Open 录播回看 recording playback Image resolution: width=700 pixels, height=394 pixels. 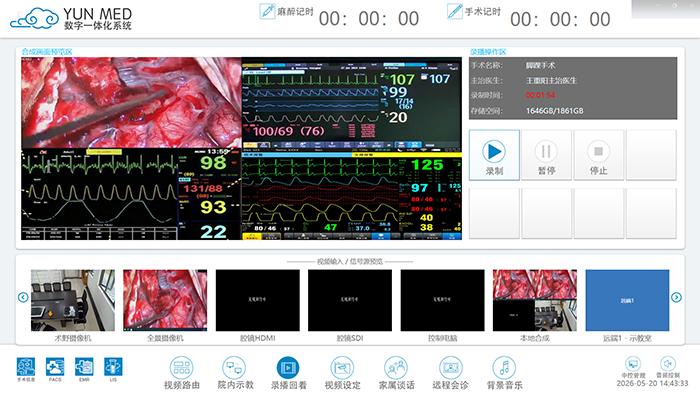(x=288, y=373)
